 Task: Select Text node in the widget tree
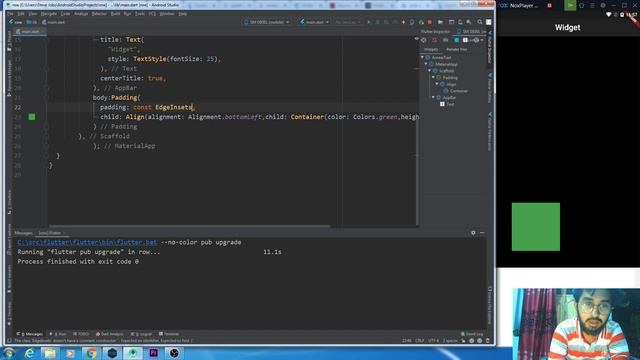tap(450, 104)
